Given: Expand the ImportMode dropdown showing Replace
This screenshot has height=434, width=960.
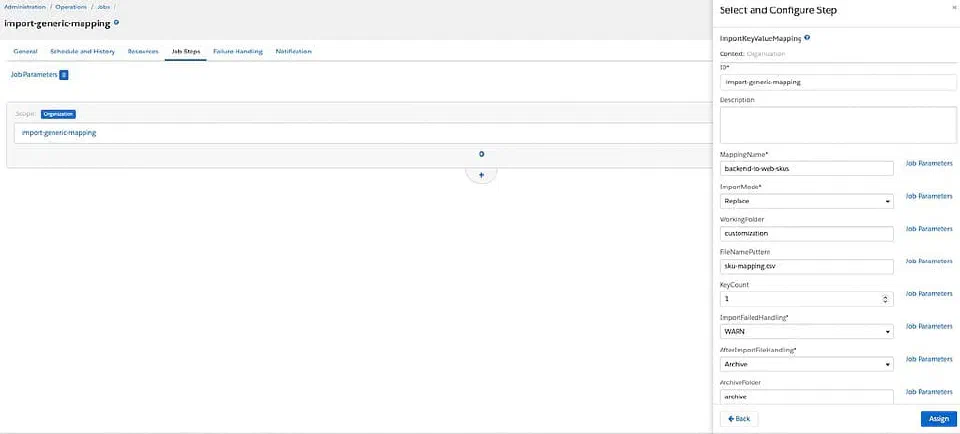Looking at the screenshot, I should pos(806,201).
